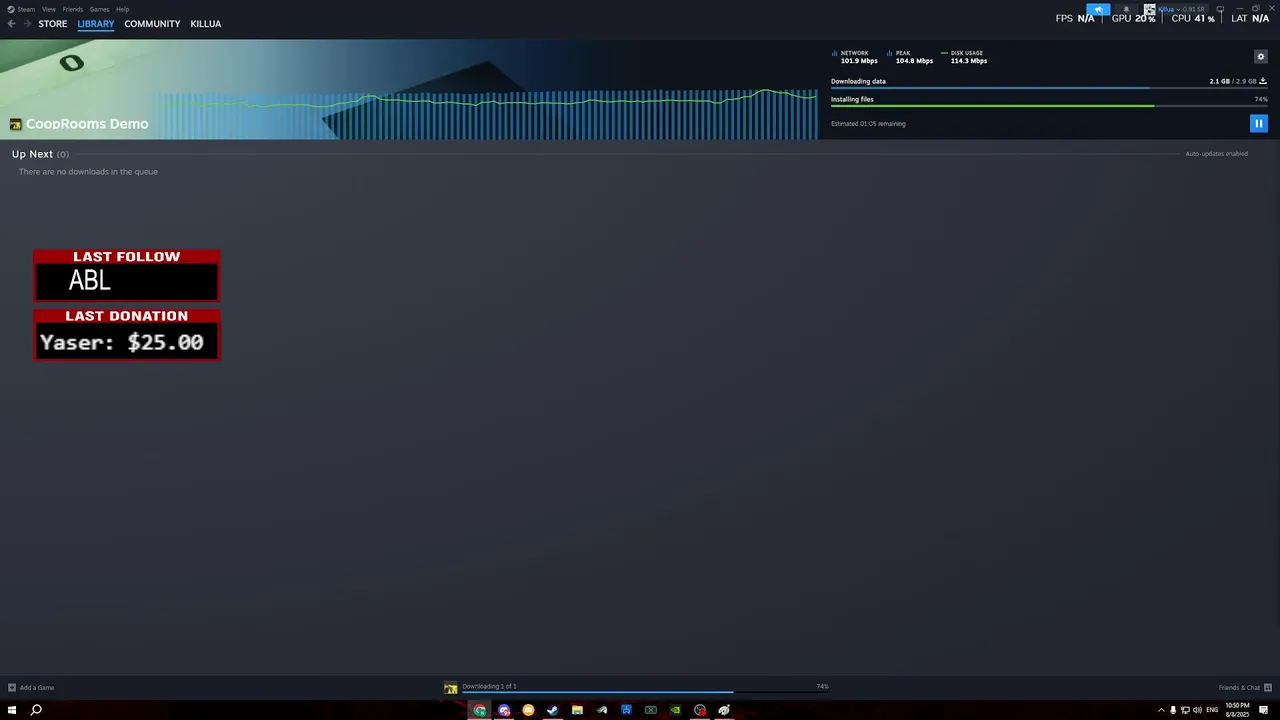Click the Peak 104.8 Mbps stat

910,57
